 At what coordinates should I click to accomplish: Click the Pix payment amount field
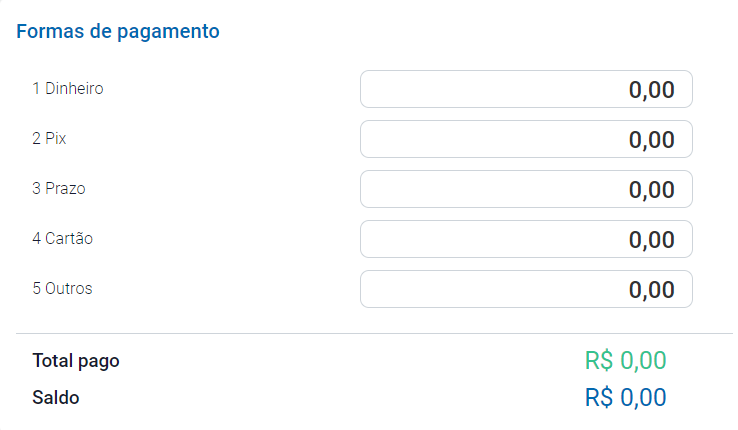[526, 139]
